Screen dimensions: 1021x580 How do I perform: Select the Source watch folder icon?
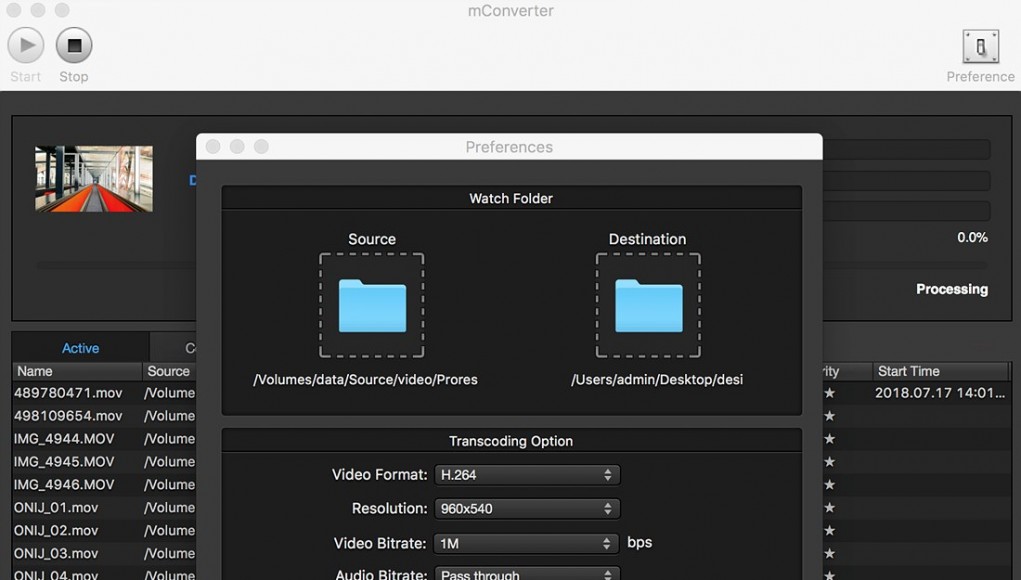[372, 305]
